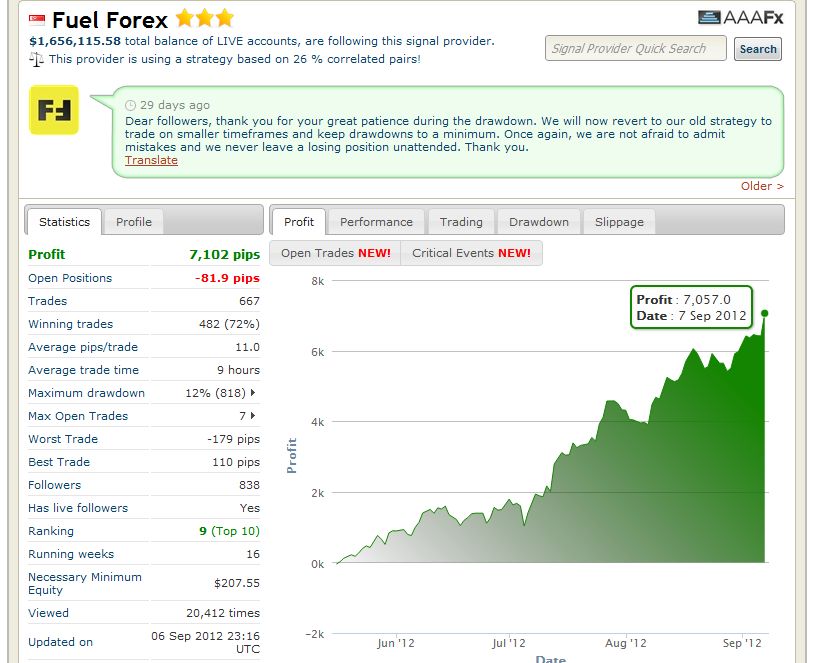The height and width of the screenshot is (663, 813).
Task: Click the Sep '12 axis label
Action: click(742, 643)
